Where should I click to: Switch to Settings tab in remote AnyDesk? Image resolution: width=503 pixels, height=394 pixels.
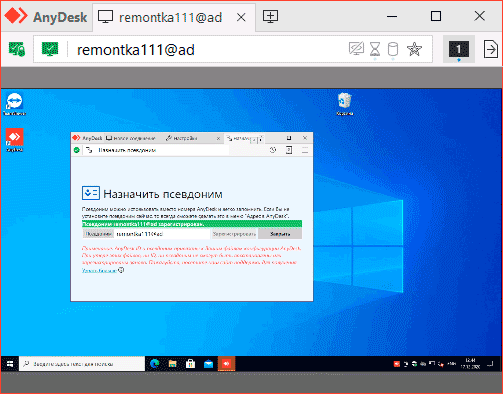coord(182,138)
